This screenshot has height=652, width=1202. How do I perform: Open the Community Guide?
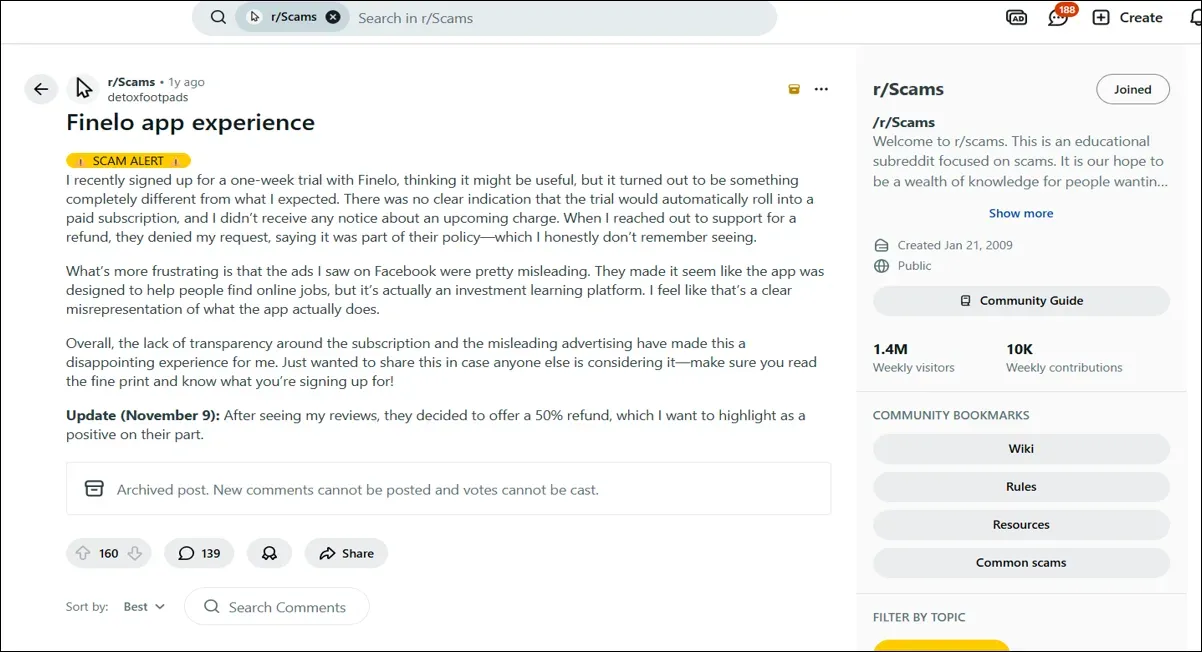(x=1021, y=300)
